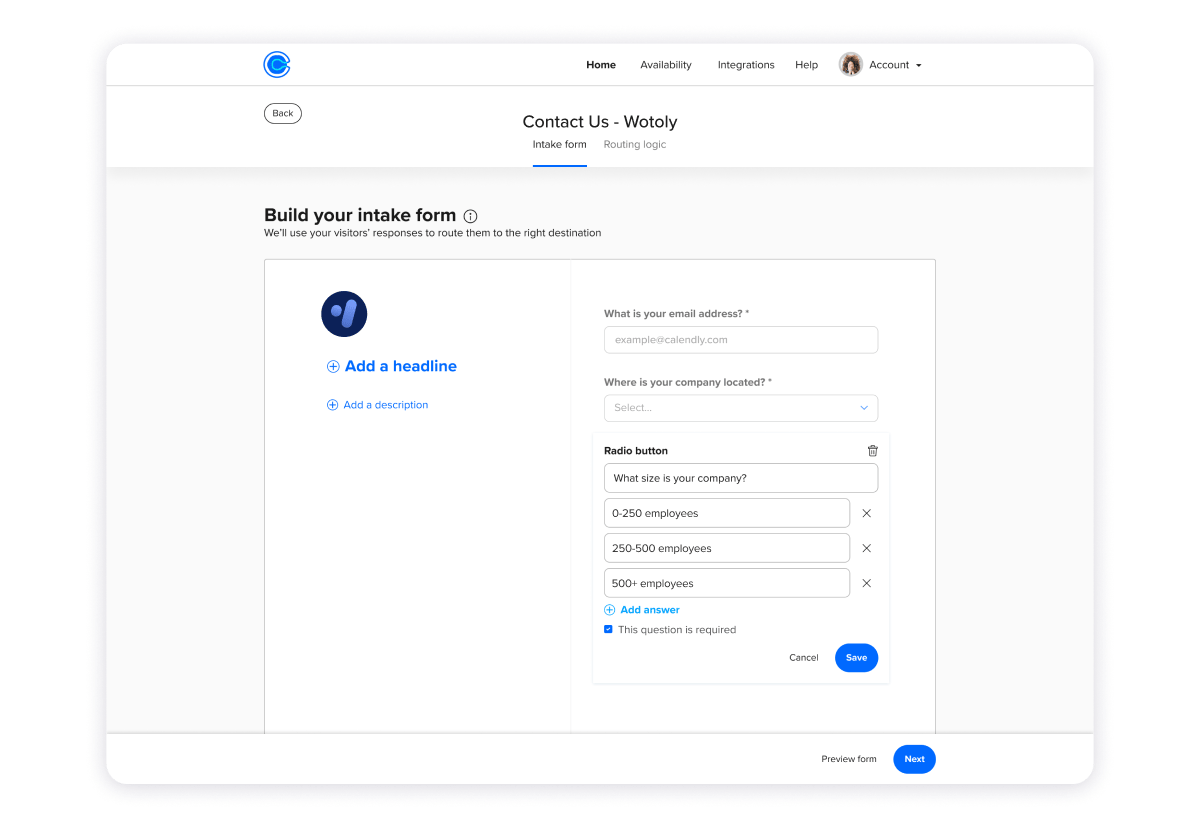Open Availability in the navigation
1200x817 pixels.
point(666,65)
